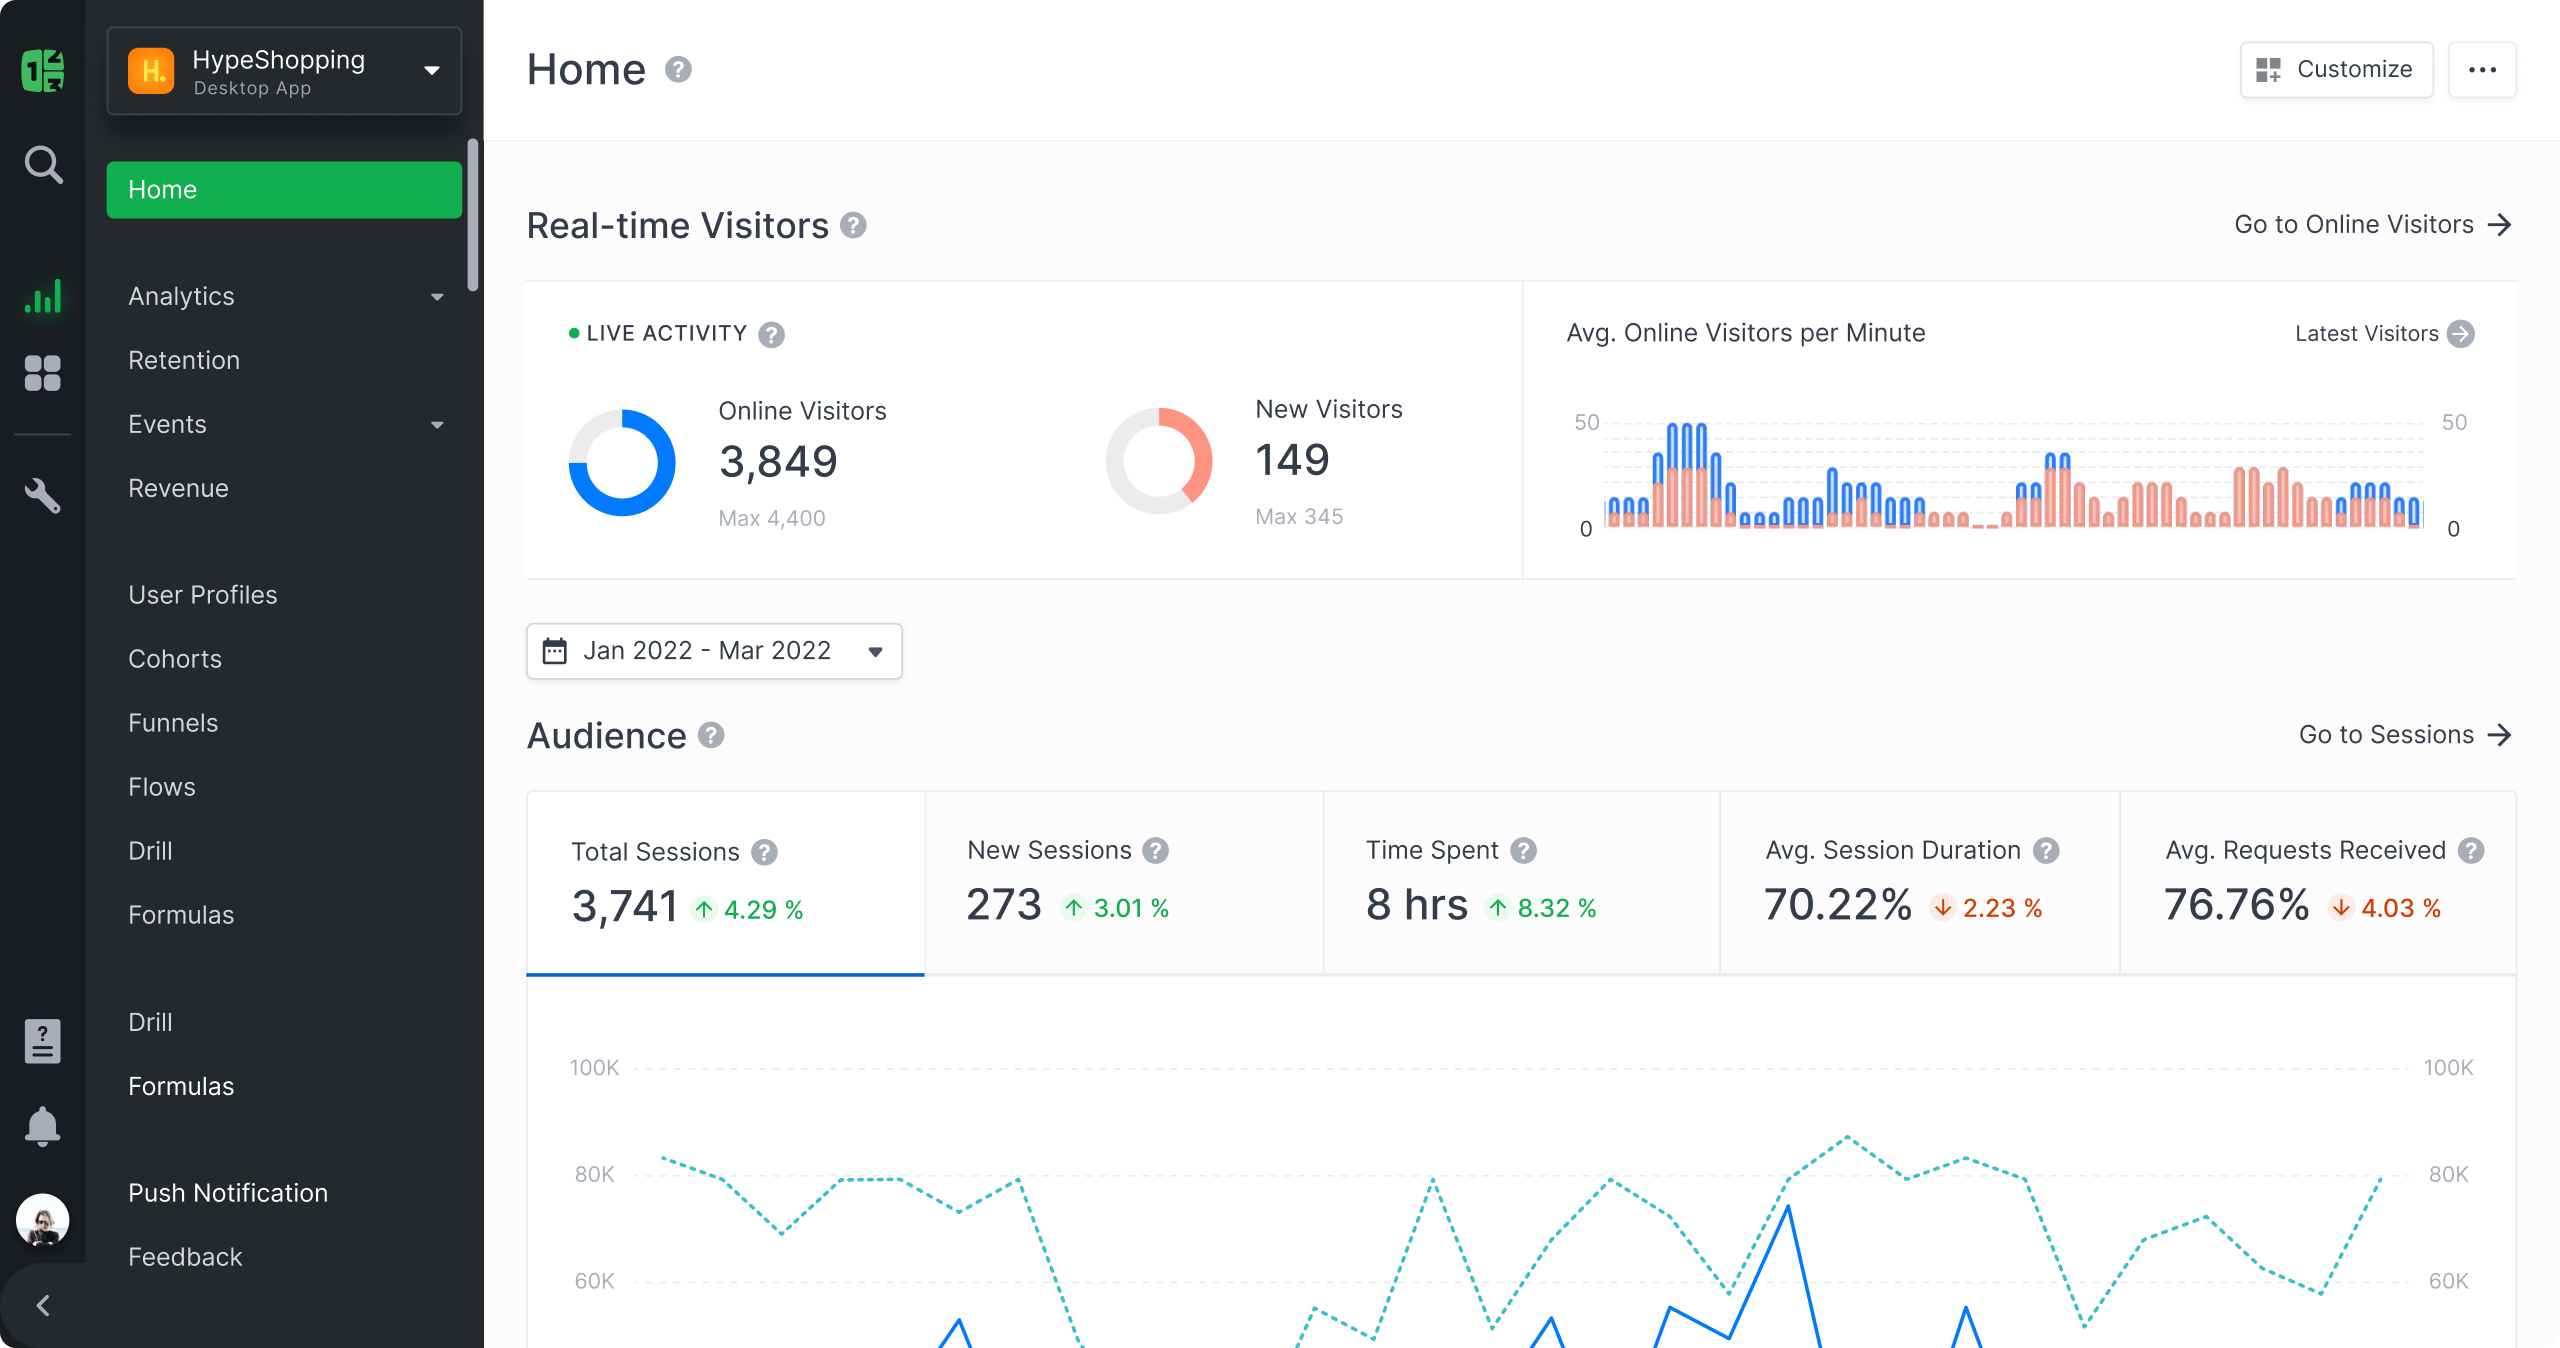This screenshot has width=2560, height=1348.
Task: Open the more options ellipsis menu
Action: [x=2483, y=69]
